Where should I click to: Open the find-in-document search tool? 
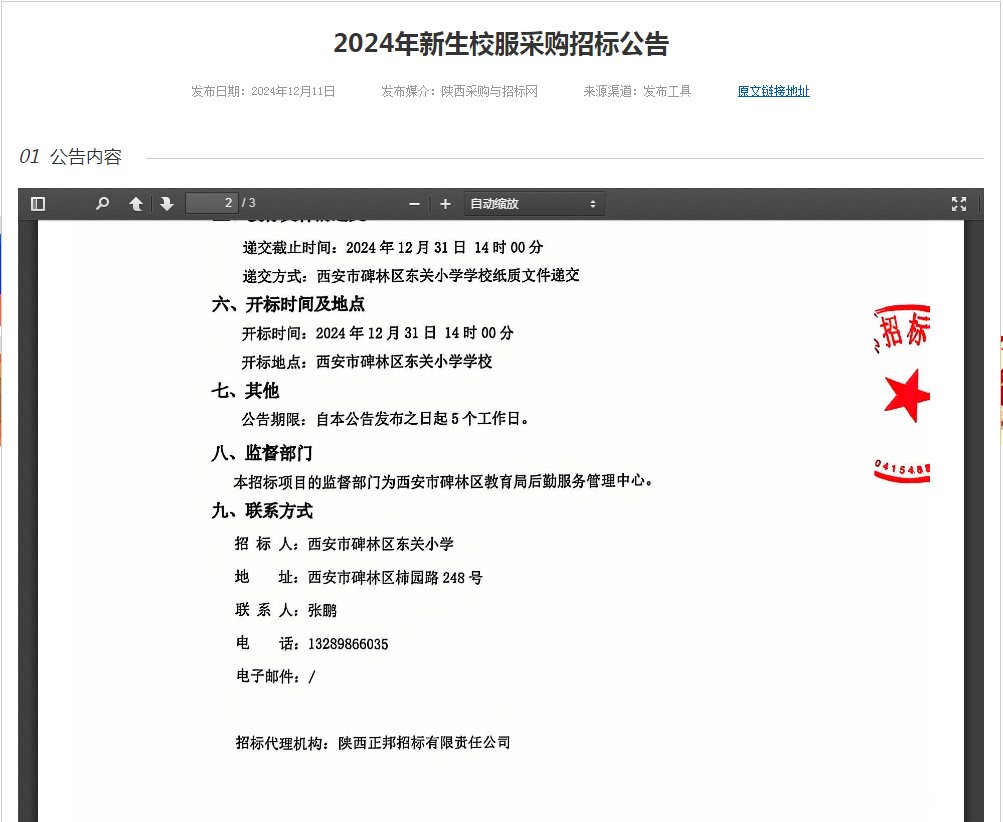pos(102,204)
